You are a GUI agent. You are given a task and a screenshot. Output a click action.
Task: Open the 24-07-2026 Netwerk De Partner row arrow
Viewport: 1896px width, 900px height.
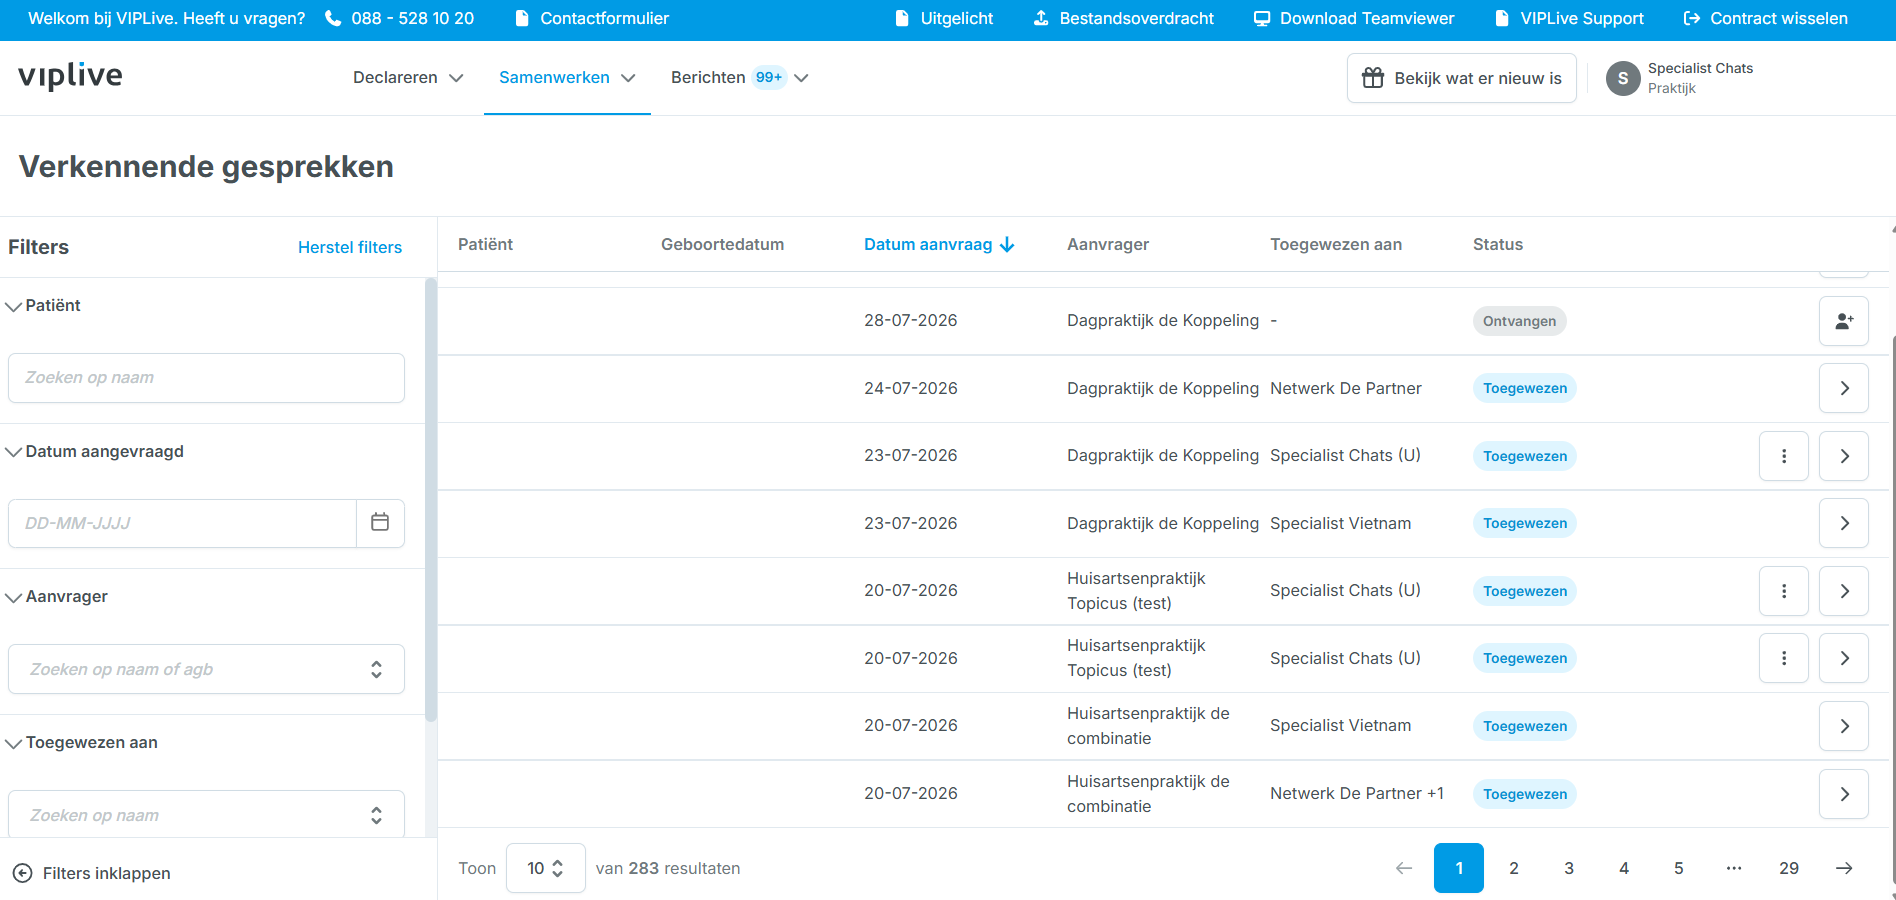coord(1844,388)
